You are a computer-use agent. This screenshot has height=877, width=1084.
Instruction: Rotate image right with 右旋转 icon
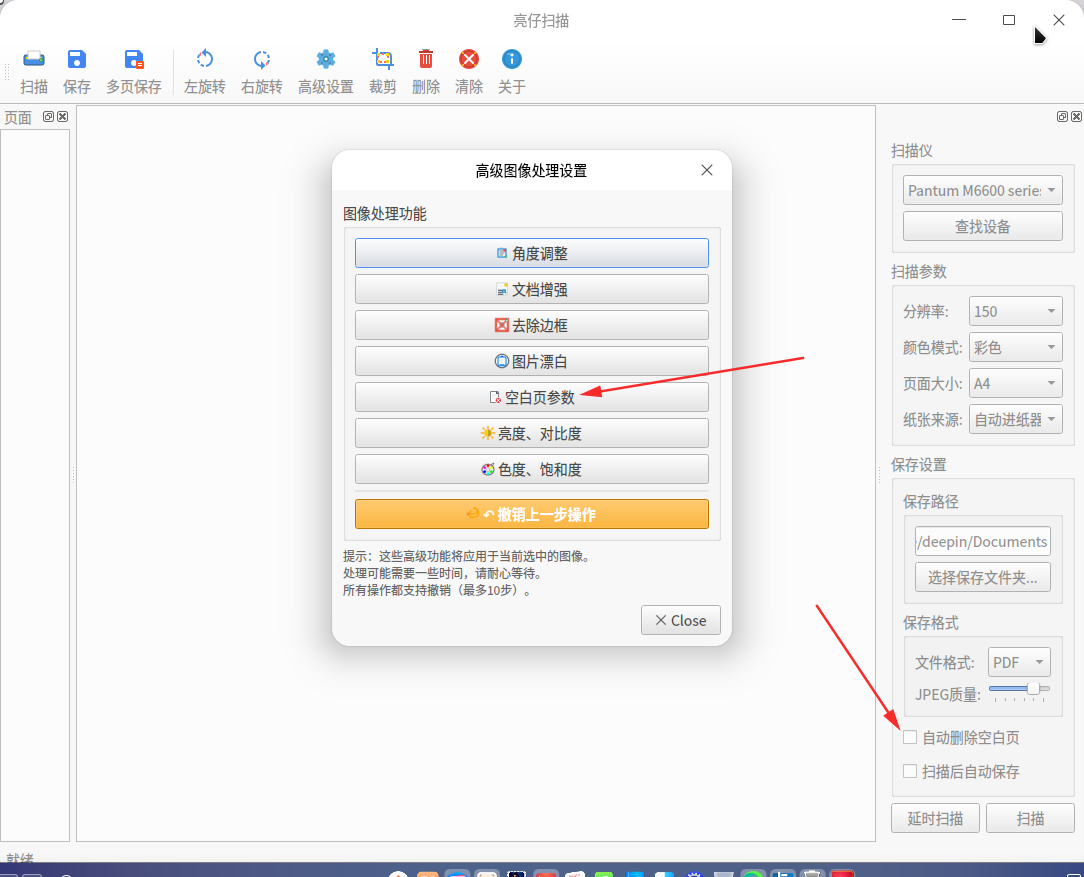click(261, 59)
